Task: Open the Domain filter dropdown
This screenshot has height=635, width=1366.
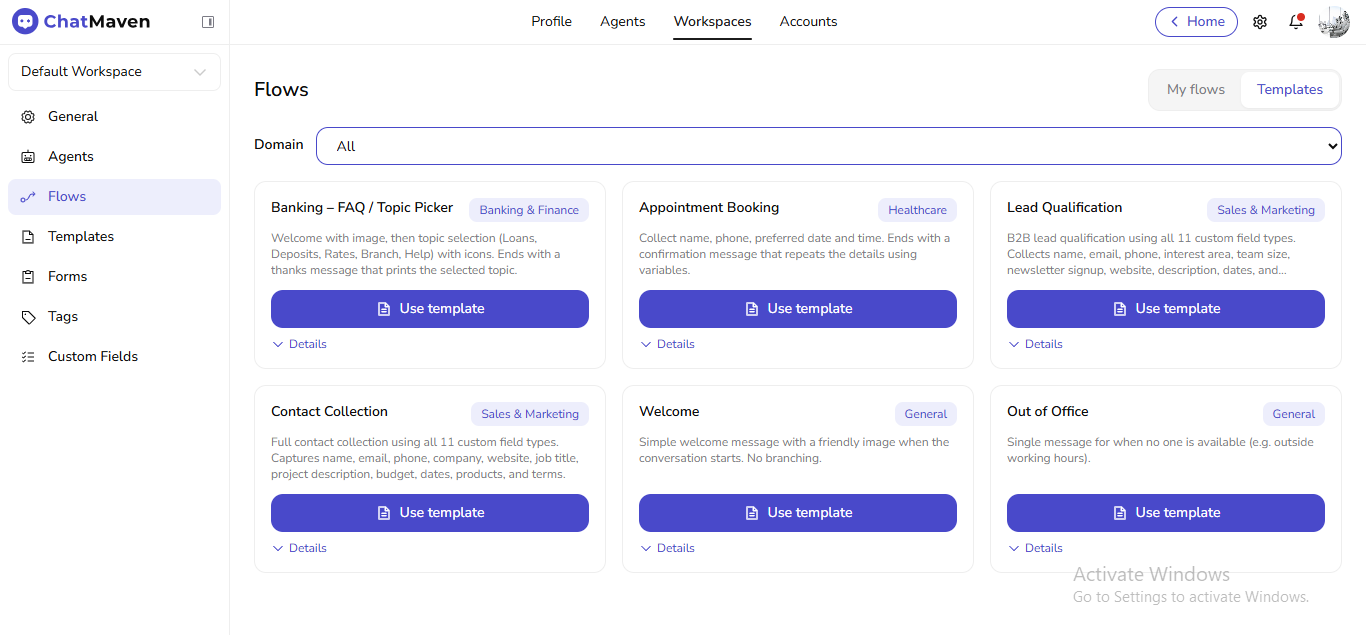Action: tap(828, 145)
